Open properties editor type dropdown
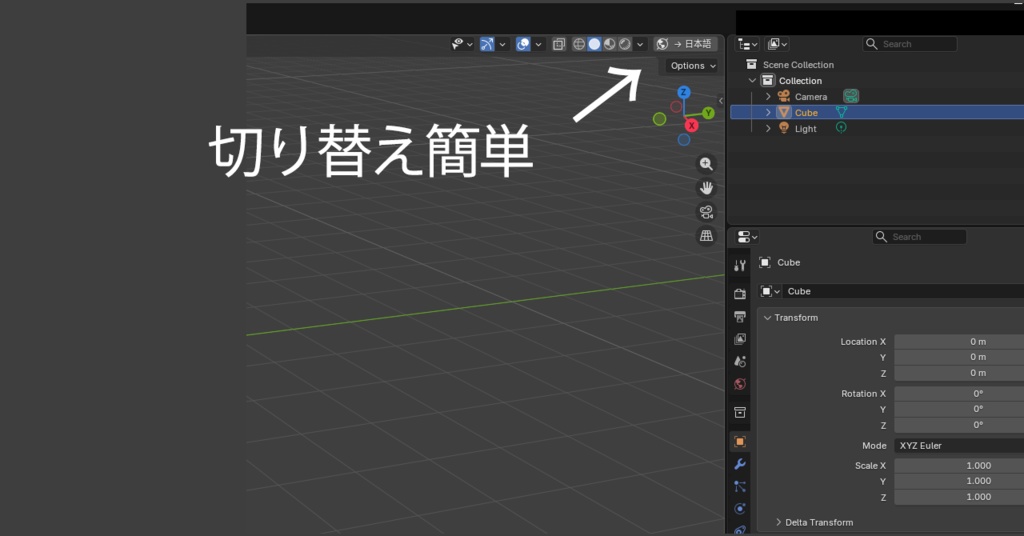 click(747, 237)
